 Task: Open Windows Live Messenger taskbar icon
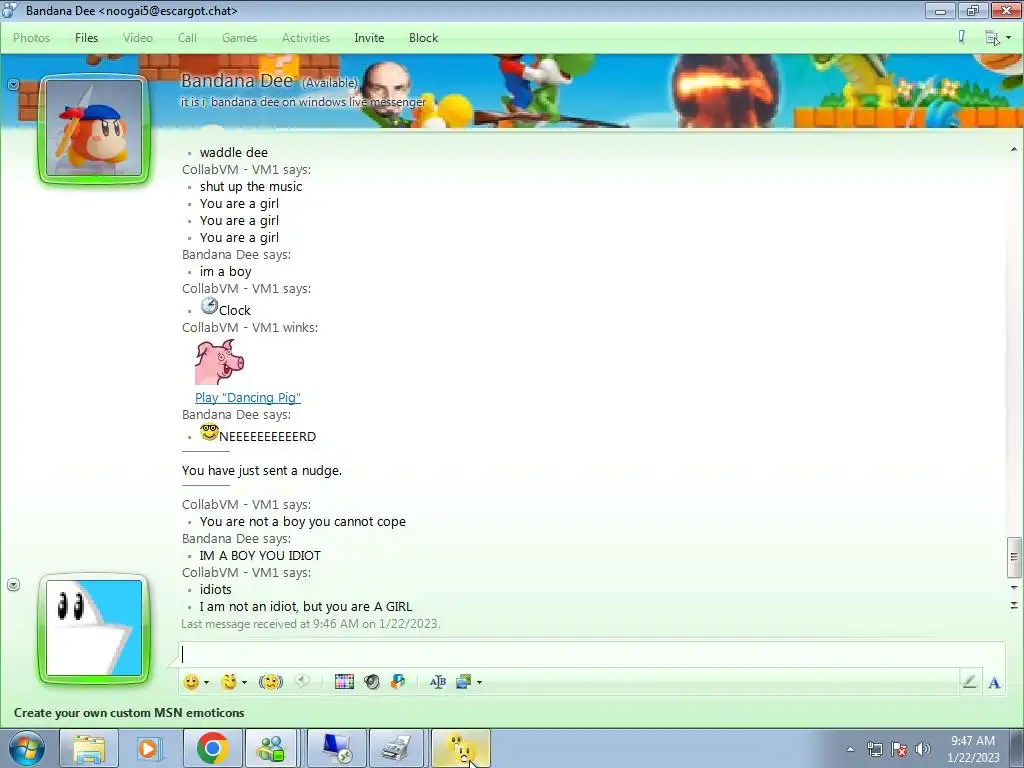click(x=271, y=748)
